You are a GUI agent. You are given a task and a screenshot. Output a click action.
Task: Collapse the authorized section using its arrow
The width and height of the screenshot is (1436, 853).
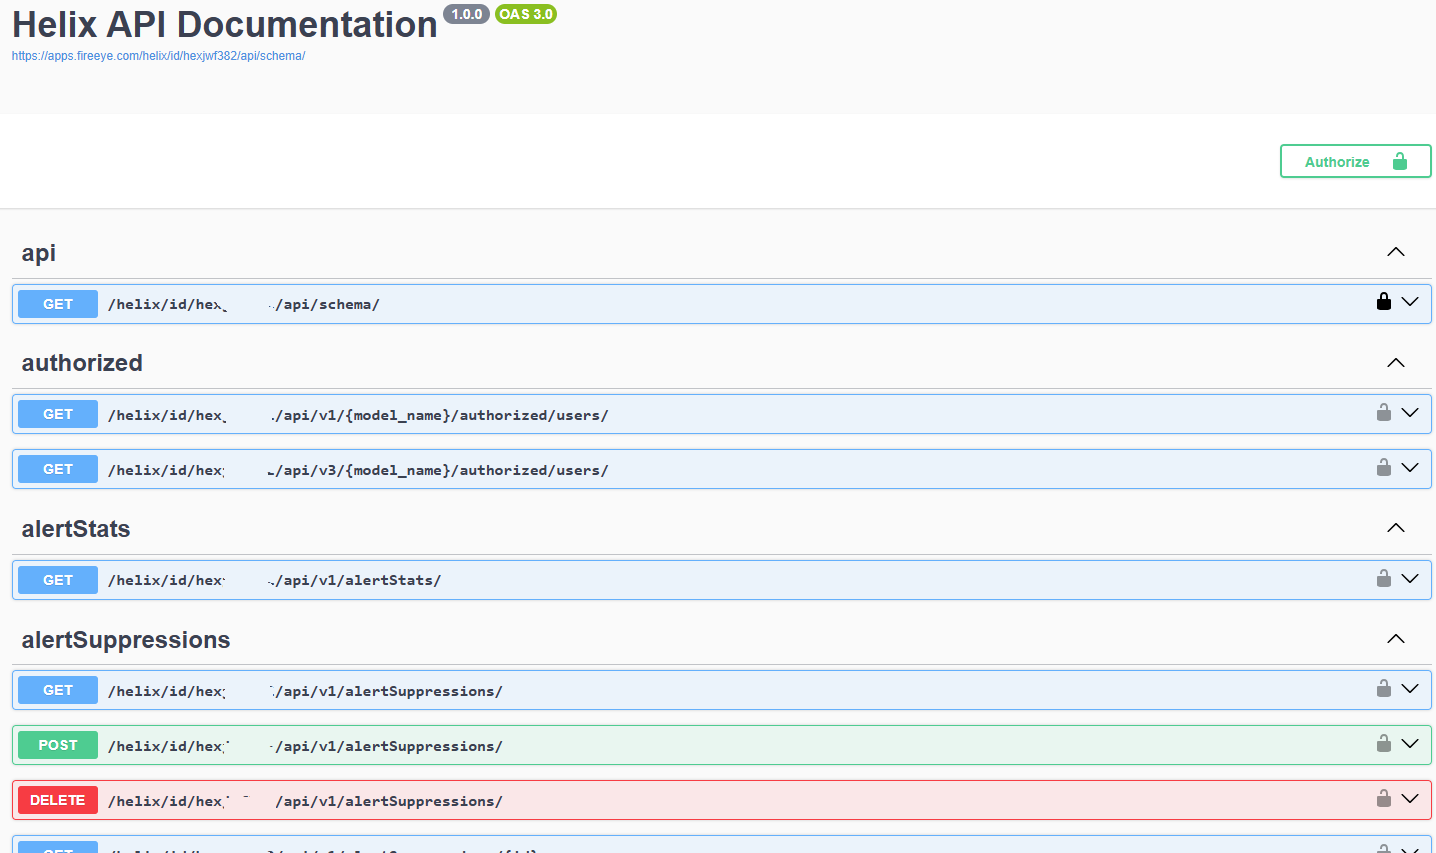tap(1396, 363)
